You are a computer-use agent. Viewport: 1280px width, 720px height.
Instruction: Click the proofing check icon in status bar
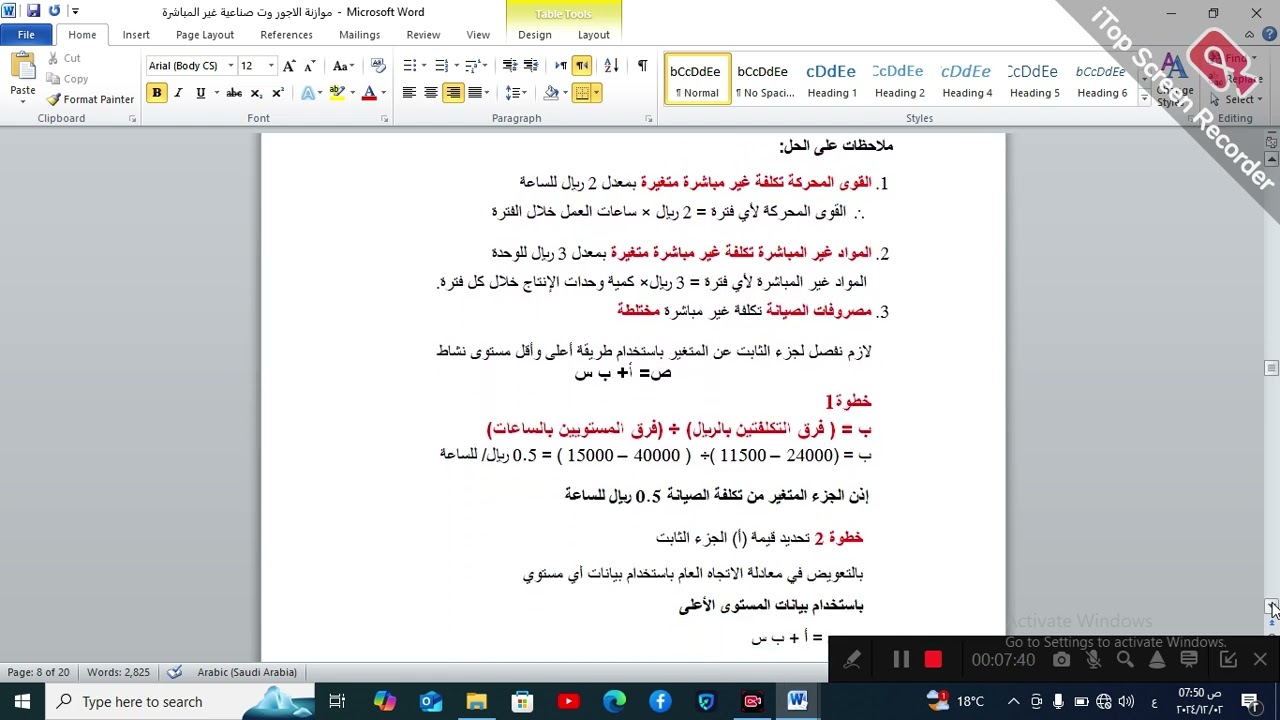point(175,672)
